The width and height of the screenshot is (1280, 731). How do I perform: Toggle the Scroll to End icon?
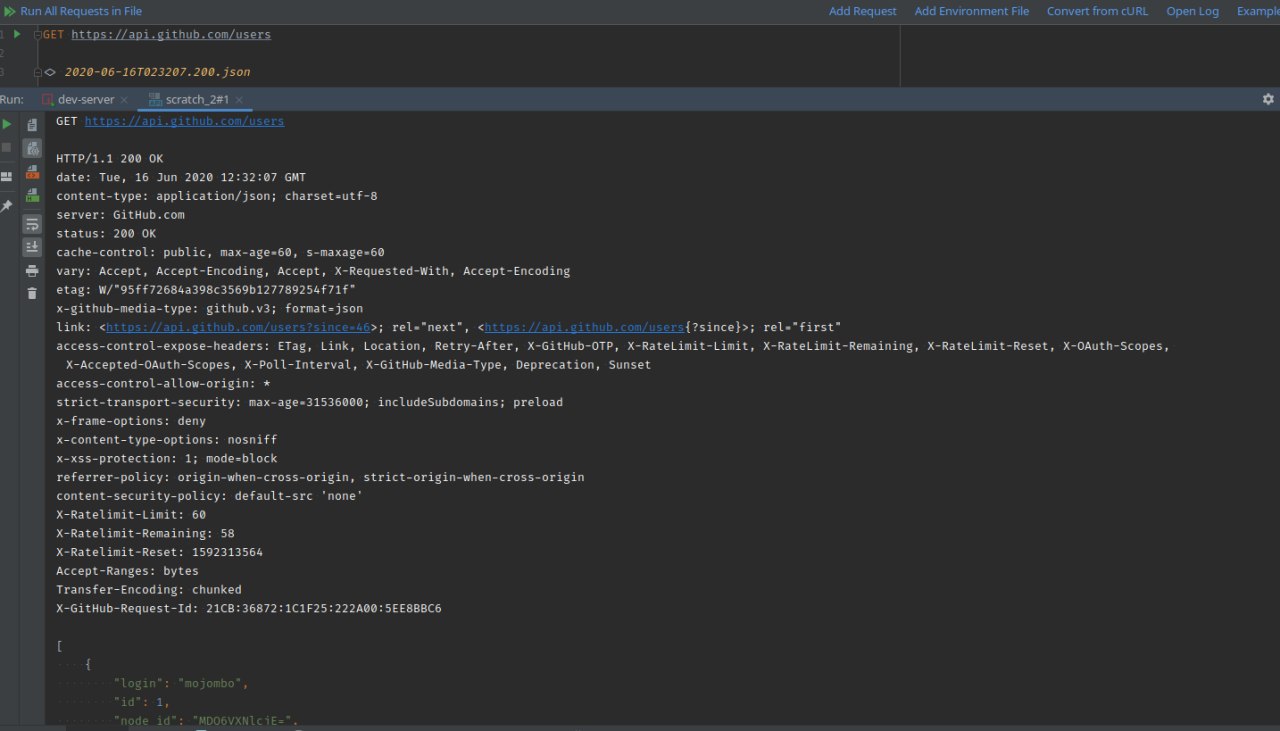coord(32,247)
